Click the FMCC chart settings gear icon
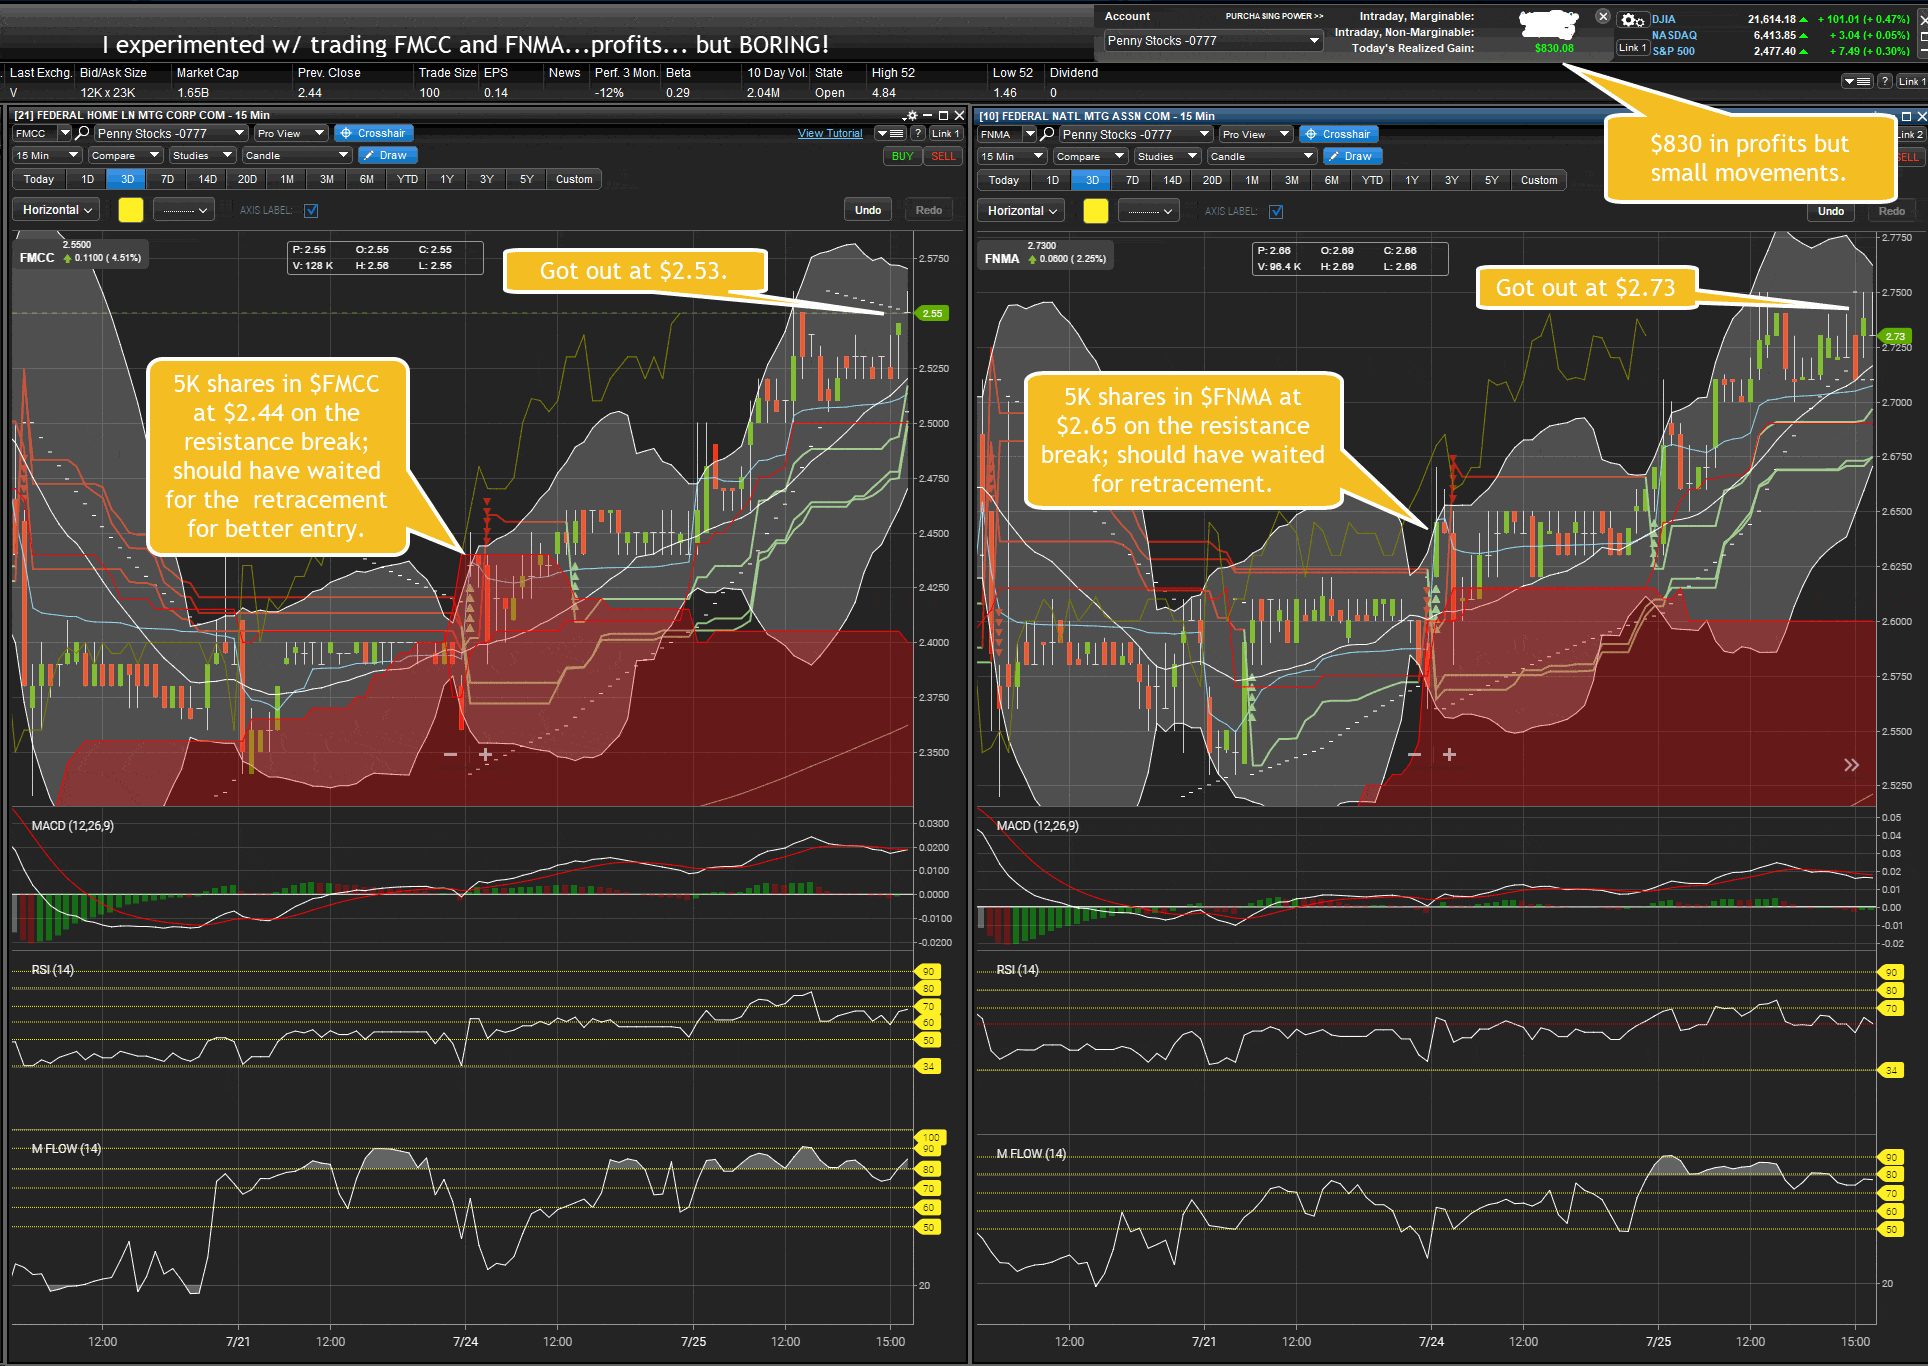Image resolution: width=1928 pixels, height=1366 pixels. [911, 116]
